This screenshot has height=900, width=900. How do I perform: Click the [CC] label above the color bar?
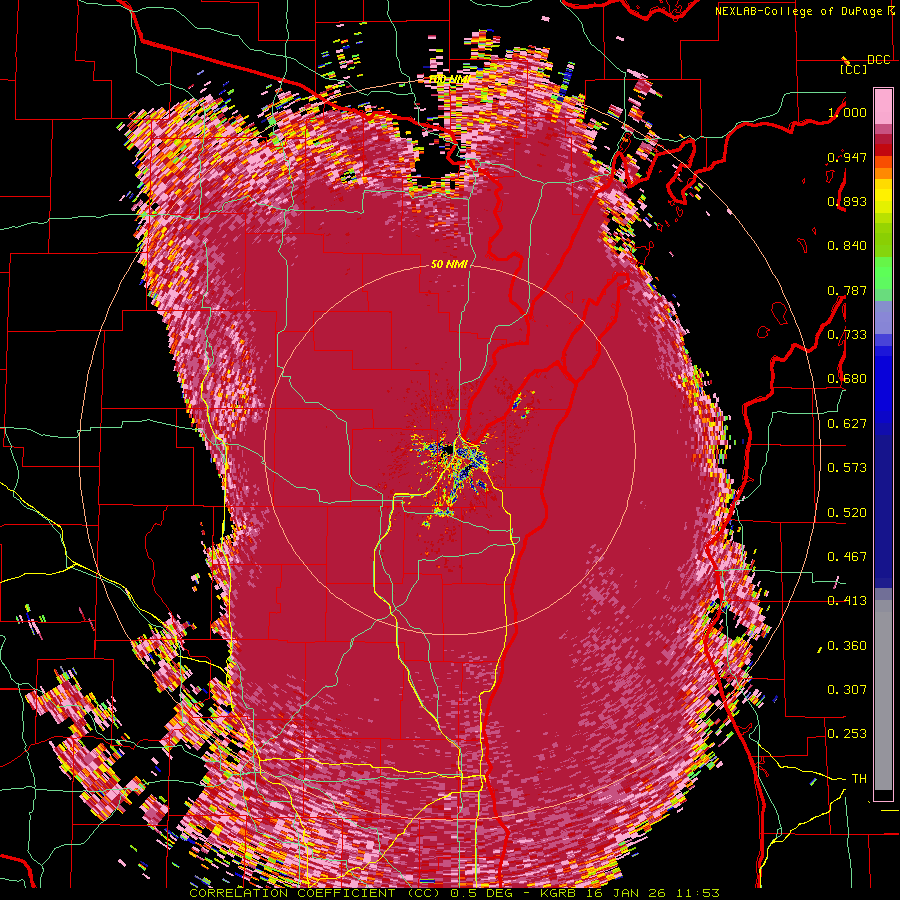tap(854, 69)
